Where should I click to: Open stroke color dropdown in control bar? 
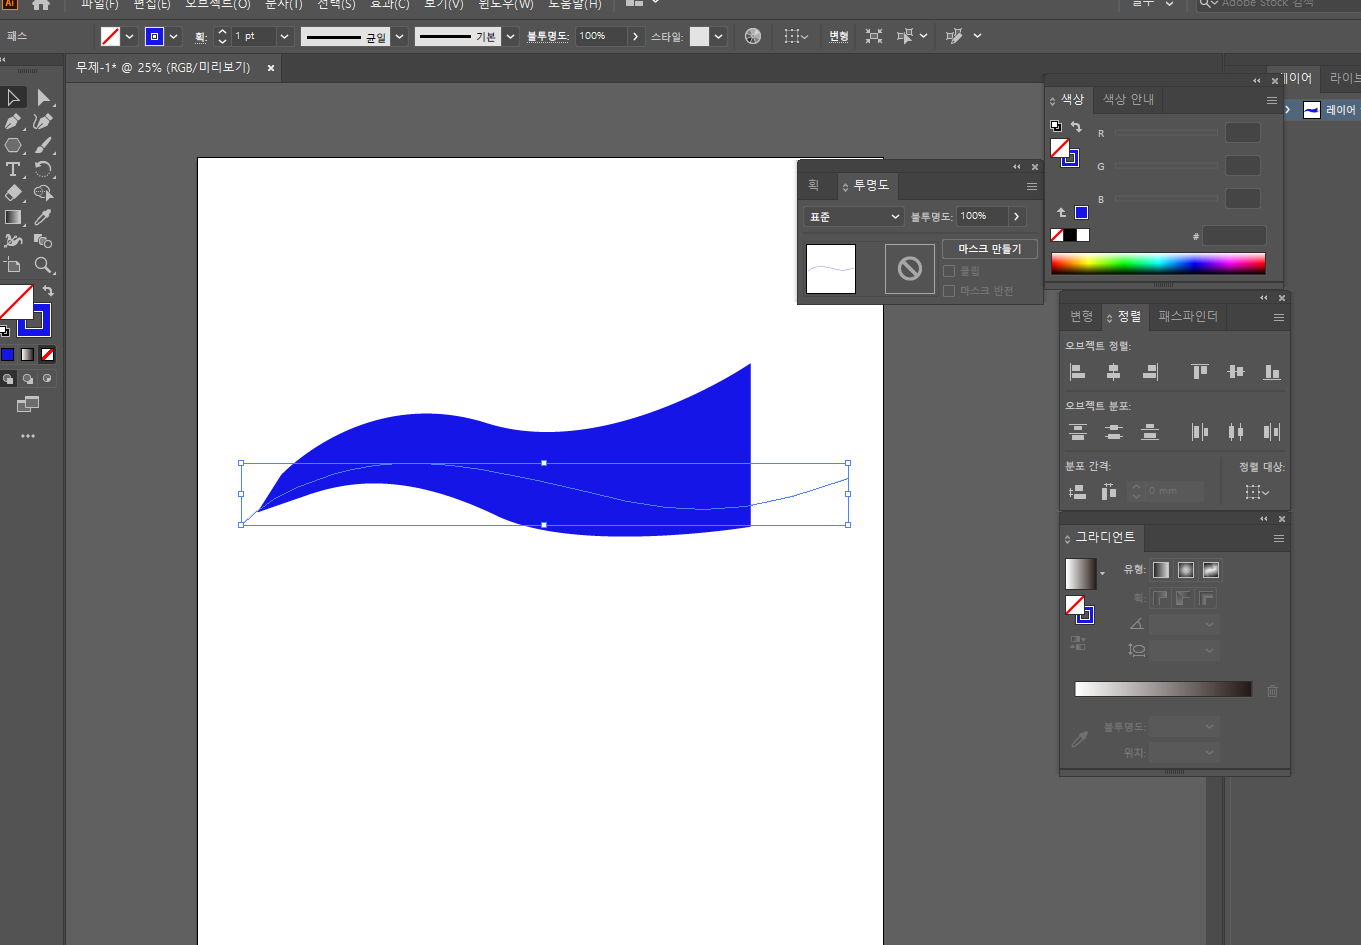pos(174,36)
